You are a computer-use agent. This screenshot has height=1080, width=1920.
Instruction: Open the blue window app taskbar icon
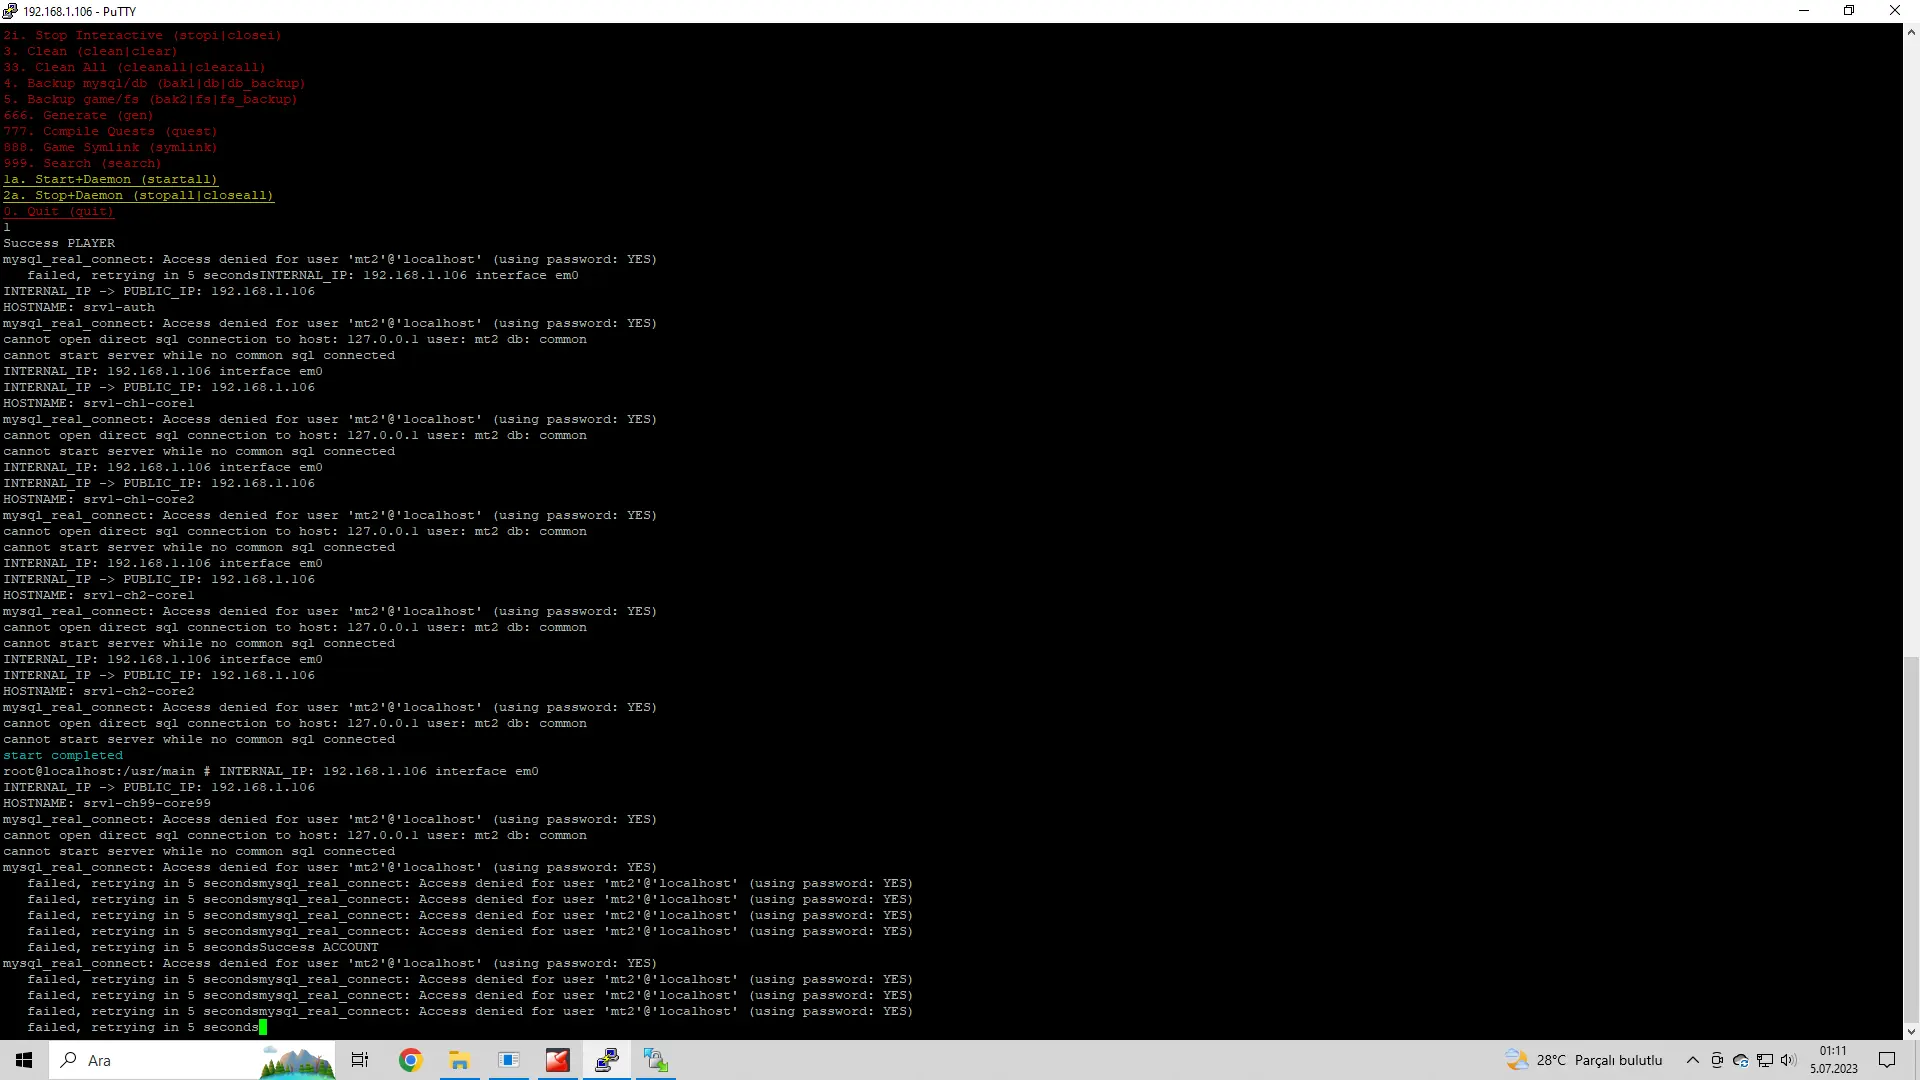(x=508, y=1060)
